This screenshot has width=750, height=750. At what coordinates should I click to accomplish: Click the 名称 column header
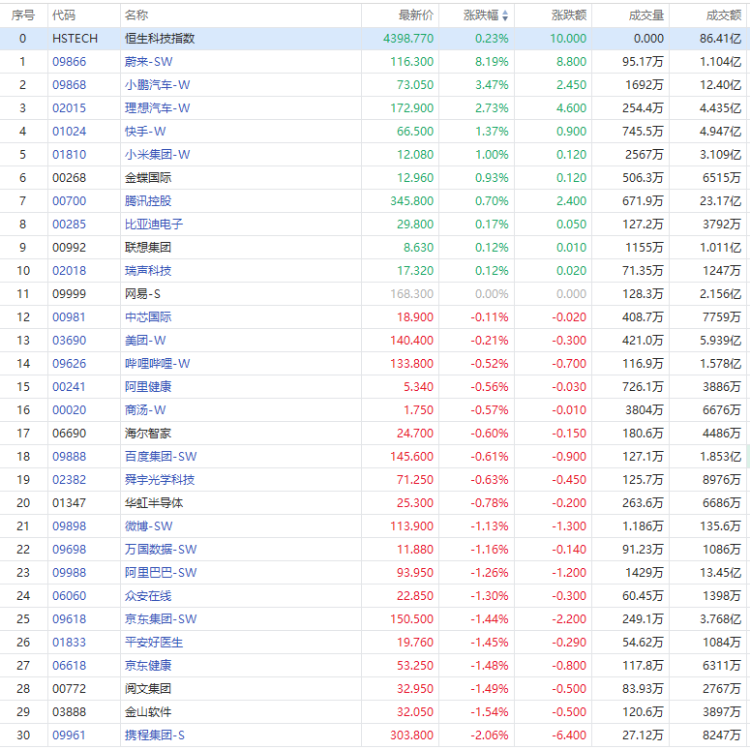pyautogui.click(x=136, y=15)
